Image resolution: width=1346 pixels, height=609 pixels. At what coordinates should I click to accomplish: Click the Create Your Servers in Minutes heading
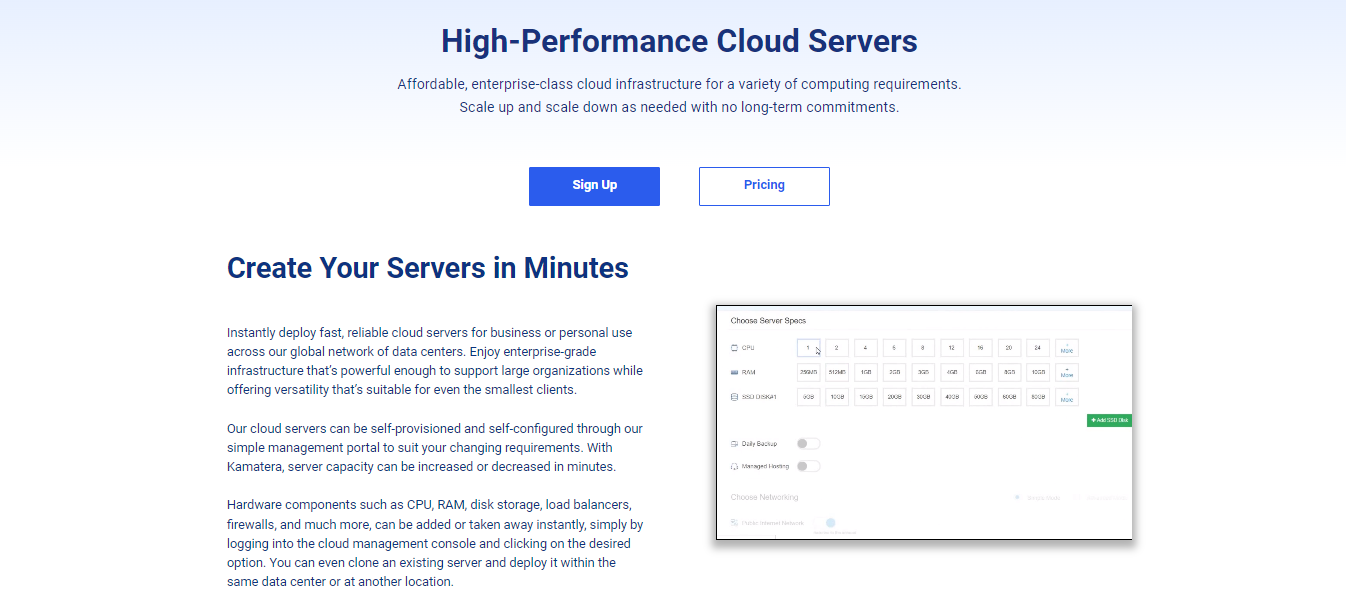(x=428, y=268)
